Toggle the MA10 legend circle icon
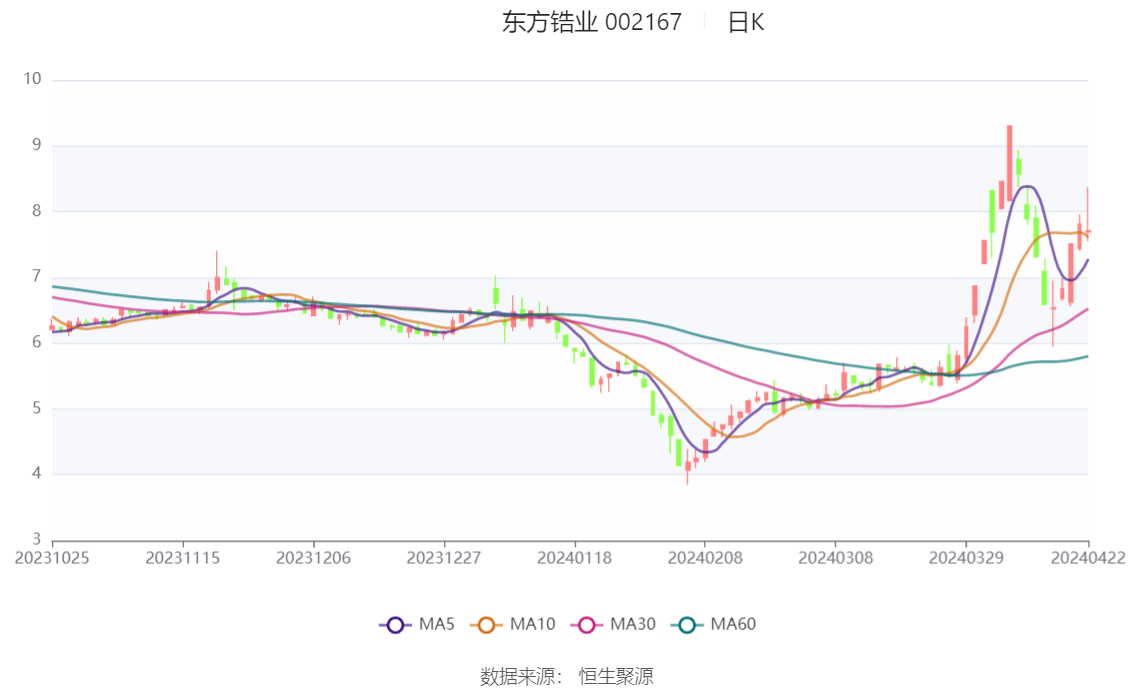The height and width of the screenshot is (689, 1134). [x=486, y=625]
